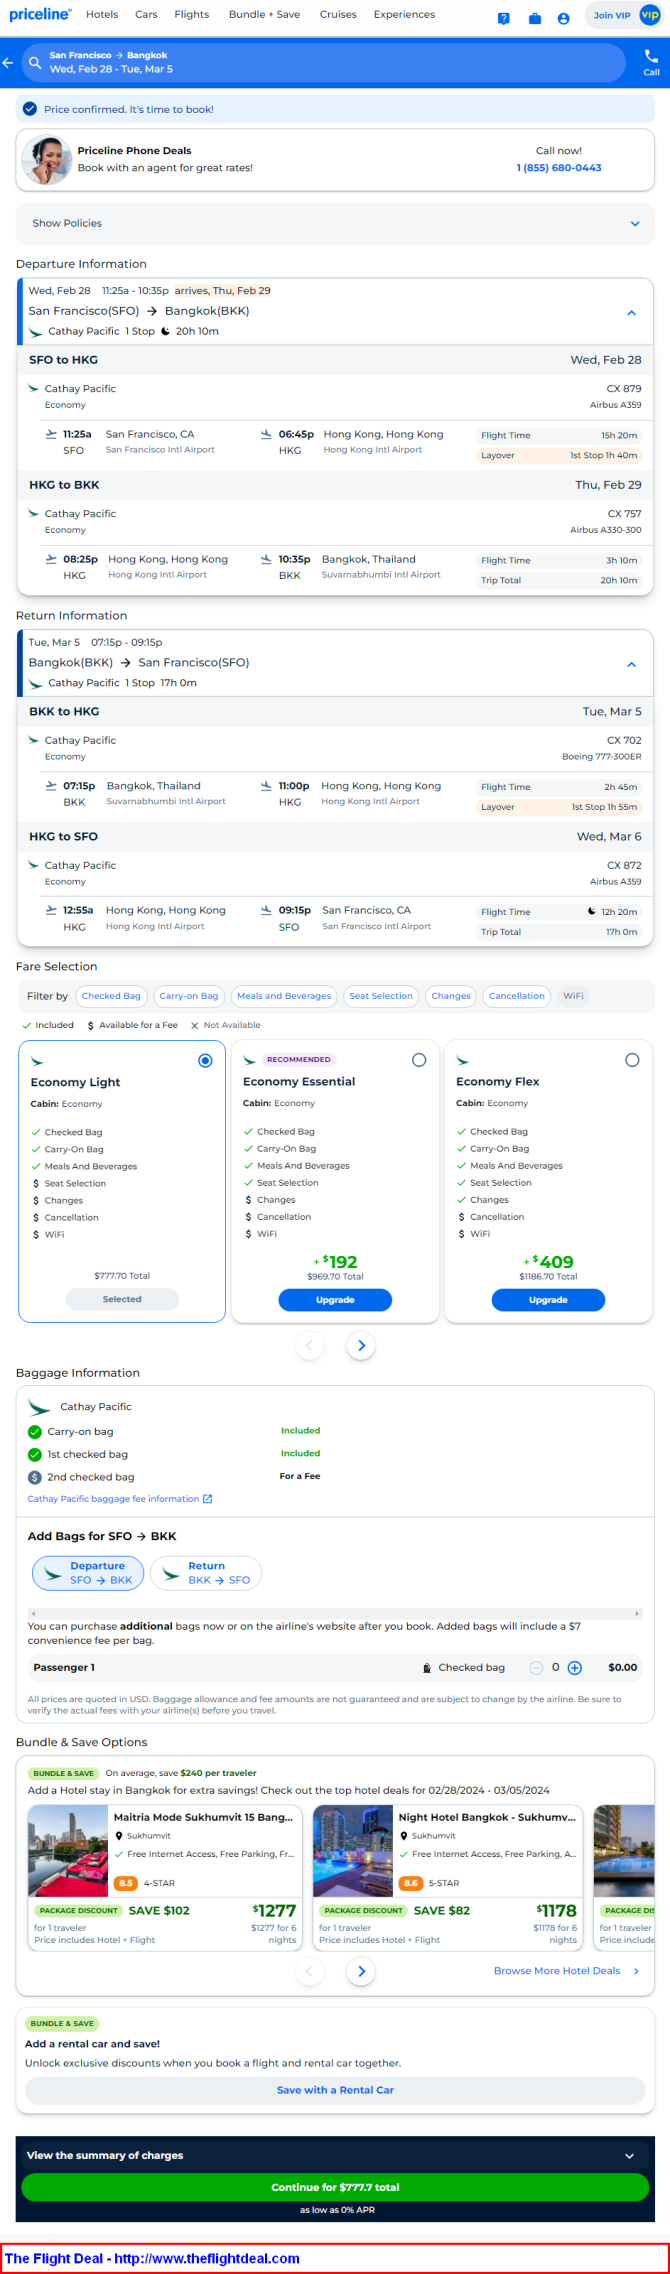Click the search magnifier icon
Image resolution: width=670 pixels, height=2274 pixels.
[x=35, y=63]
